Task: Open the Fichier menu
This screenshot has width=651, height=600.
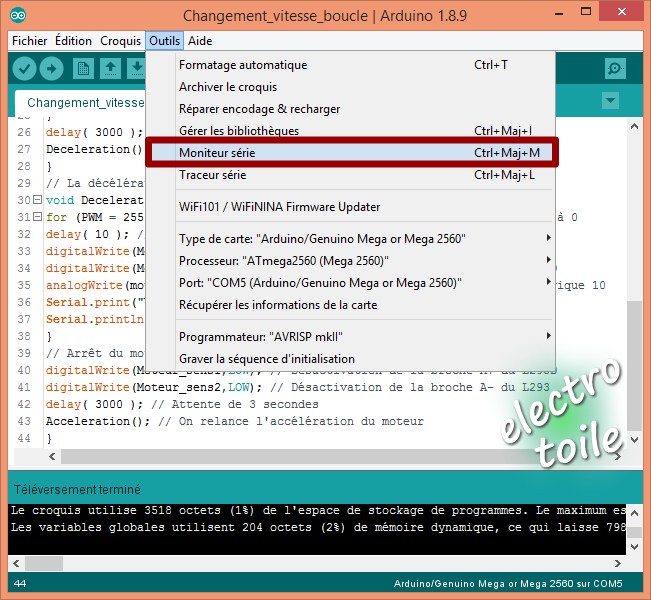Action: coord(29,41)
